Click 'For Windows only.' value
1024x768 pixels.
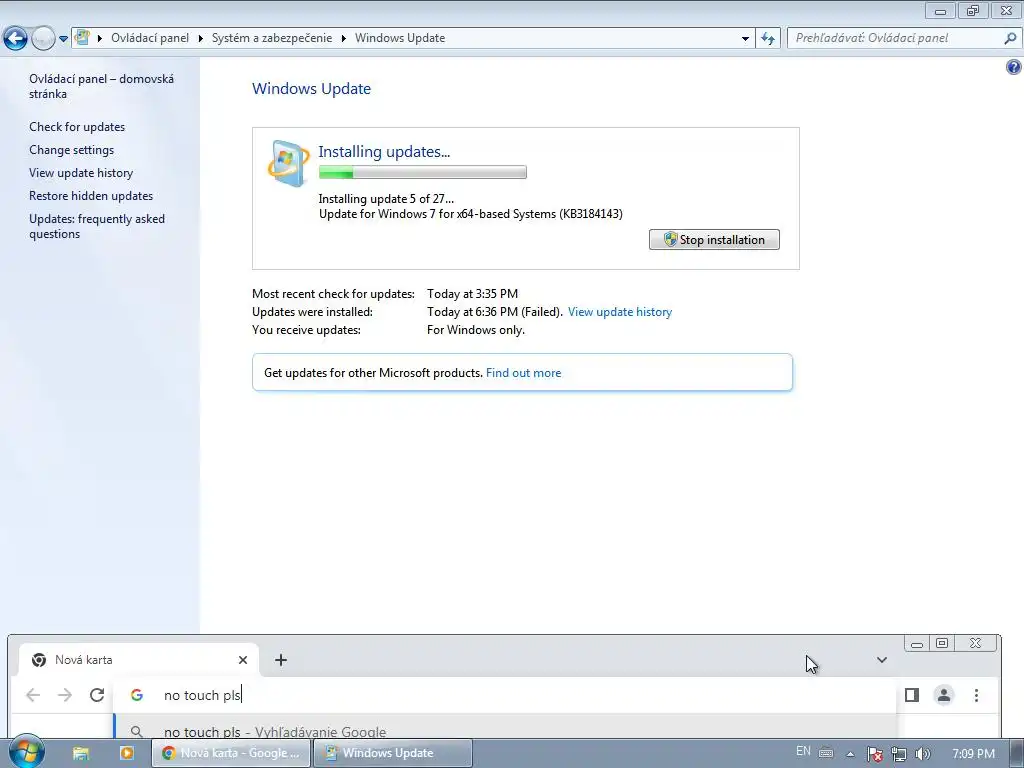pyautogui.click(x=475, y=330)
